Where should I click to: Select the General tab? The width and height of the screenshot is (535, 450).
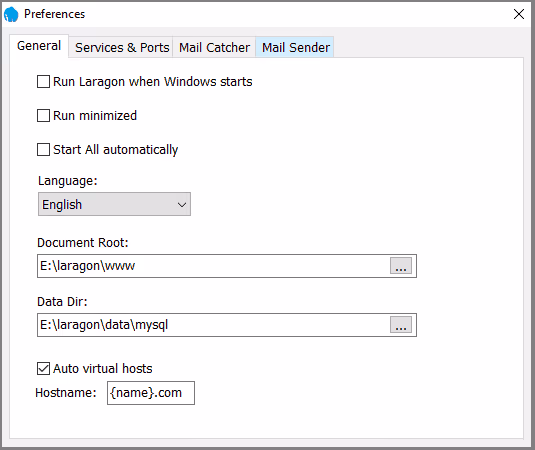39,46
